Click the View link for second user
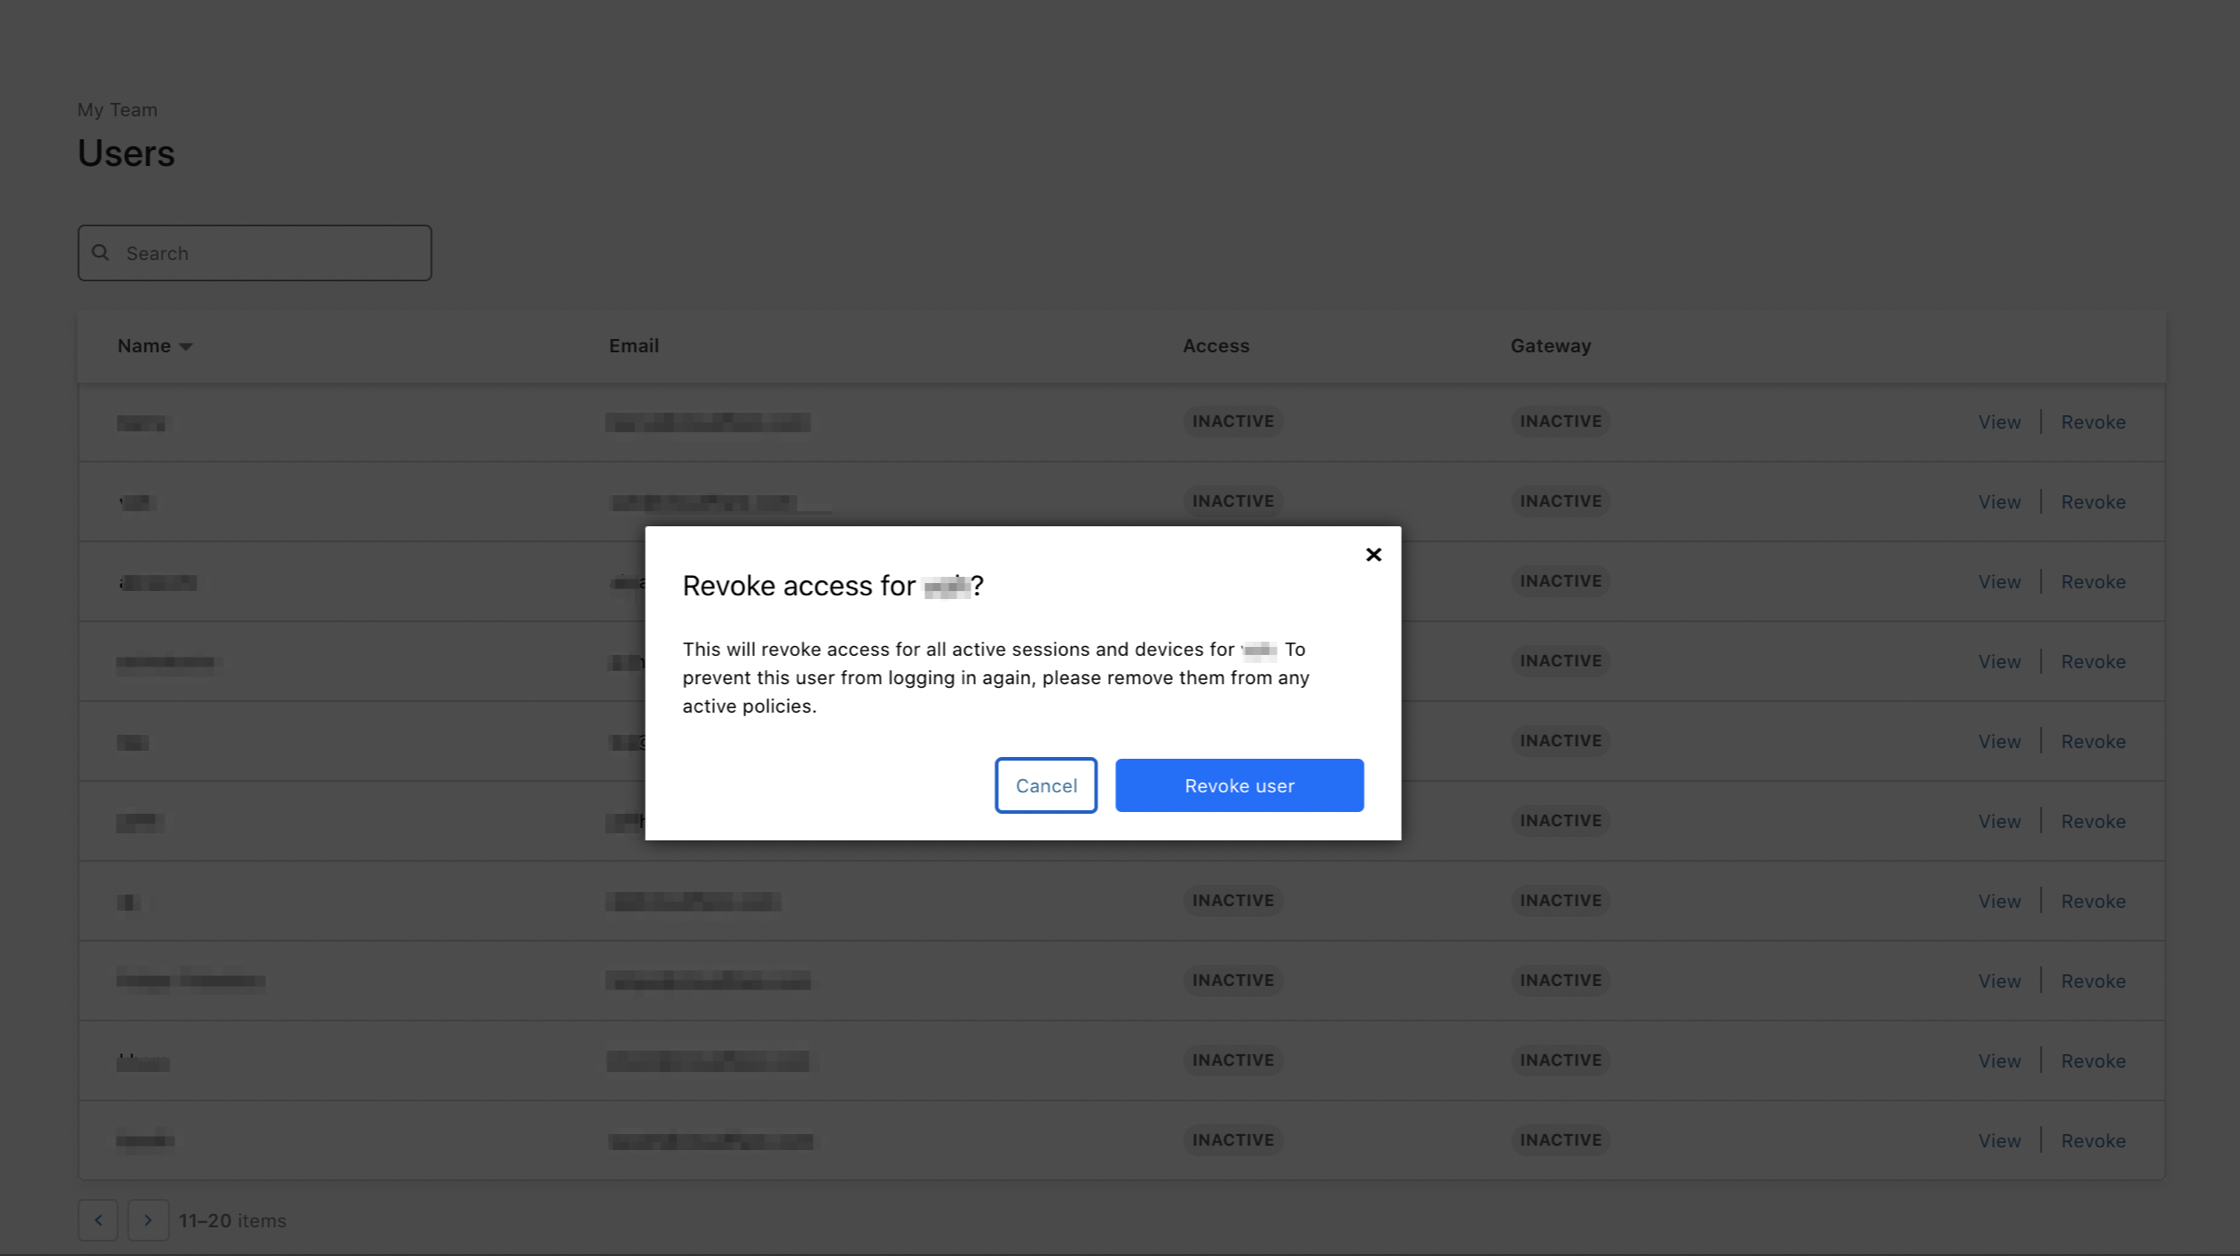Viewport: 2240px width, 1256px height. tap(1998, 500)
